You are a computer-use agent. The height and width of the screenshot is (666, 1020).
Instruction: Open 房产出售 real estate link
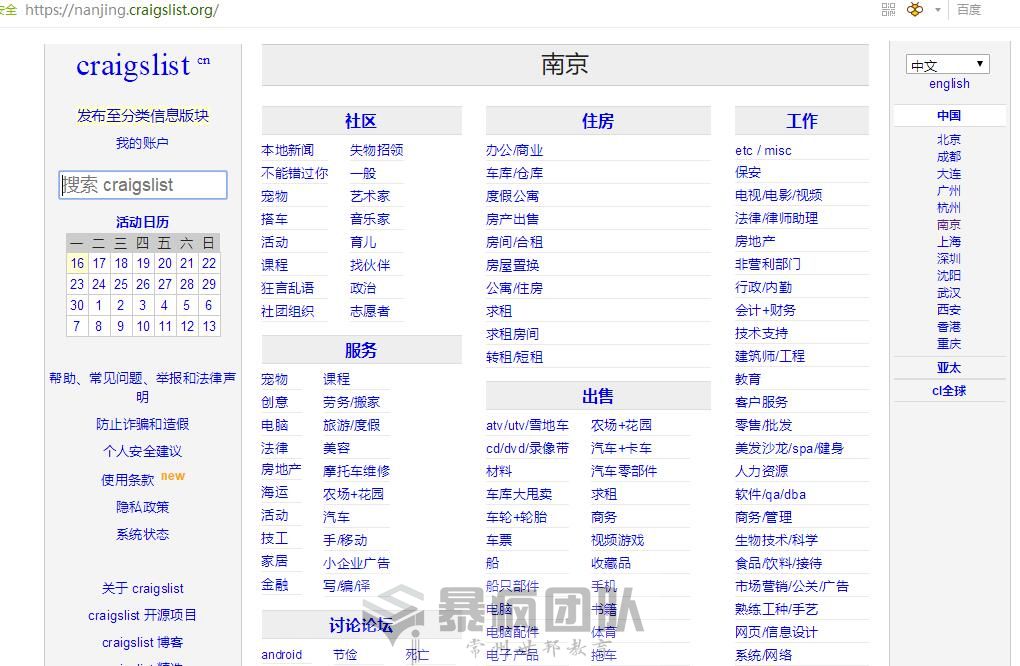tap(513, 219)
